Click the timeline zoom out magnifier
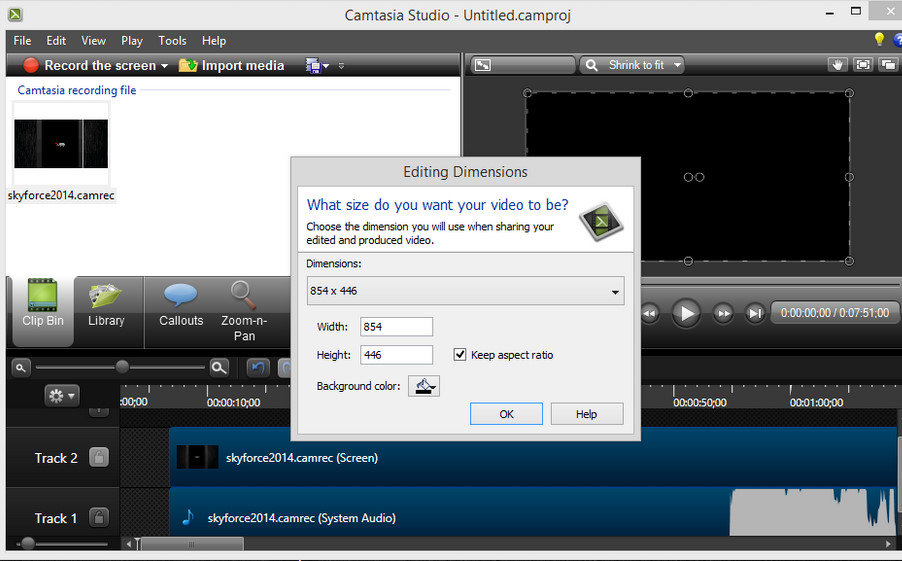Viewport: 902px width, 561px height. click(21, 368)
